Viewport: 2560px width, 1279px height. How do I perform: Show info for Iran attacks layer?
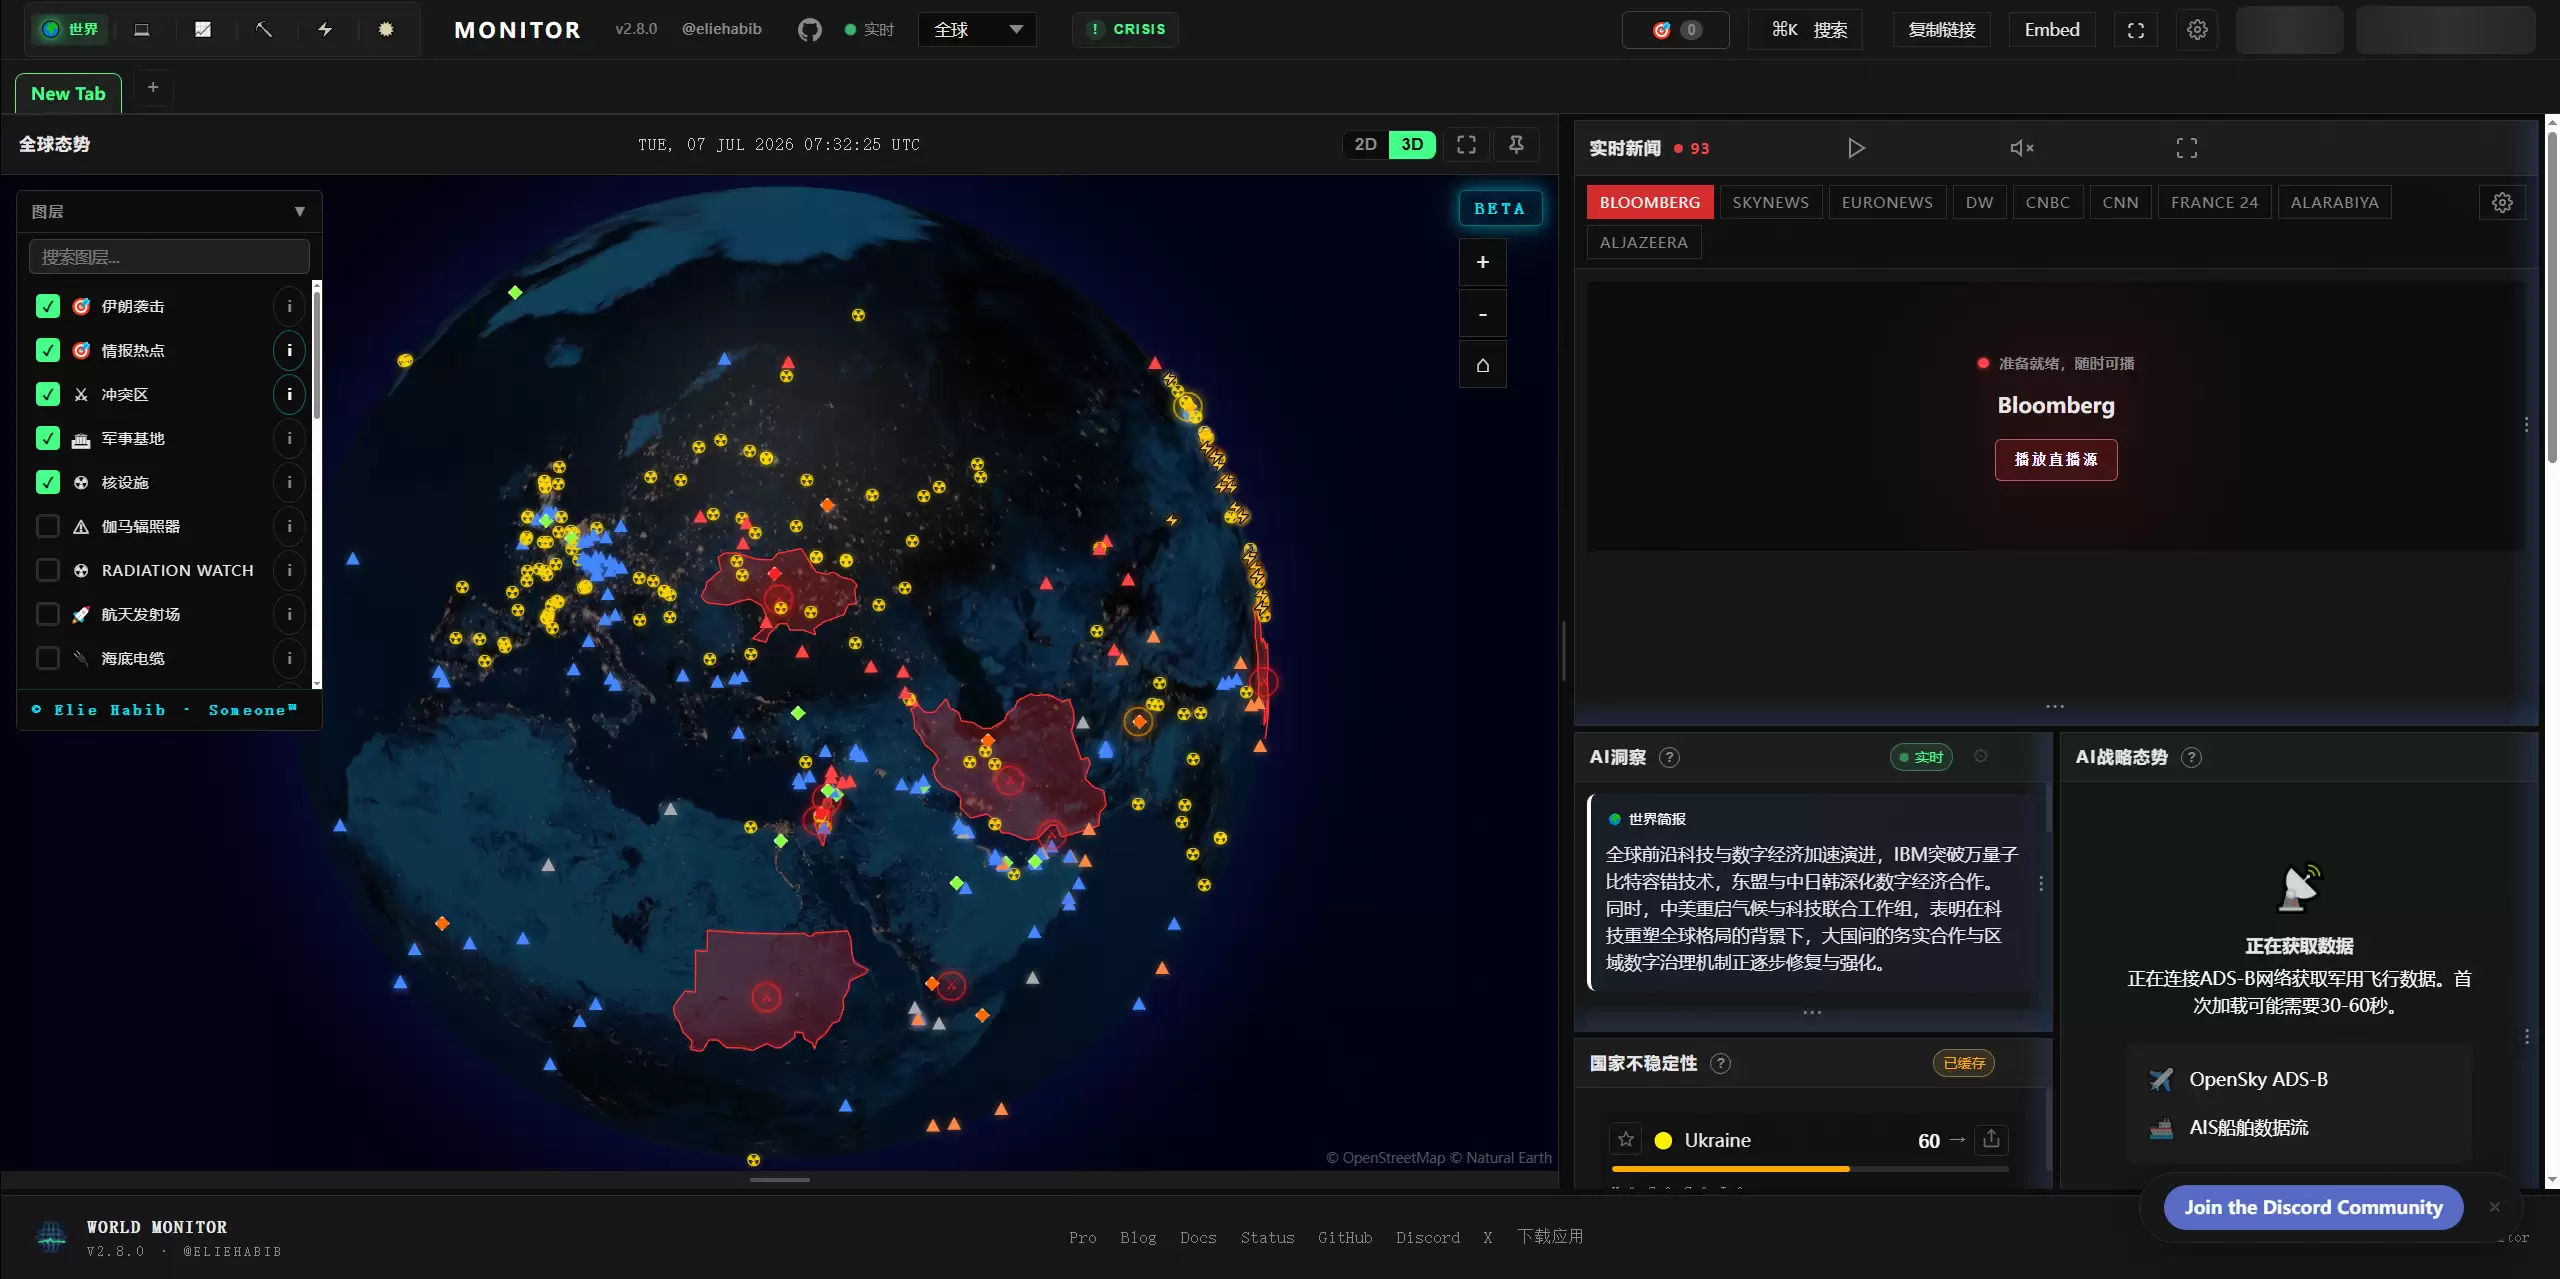coord(289,307)
